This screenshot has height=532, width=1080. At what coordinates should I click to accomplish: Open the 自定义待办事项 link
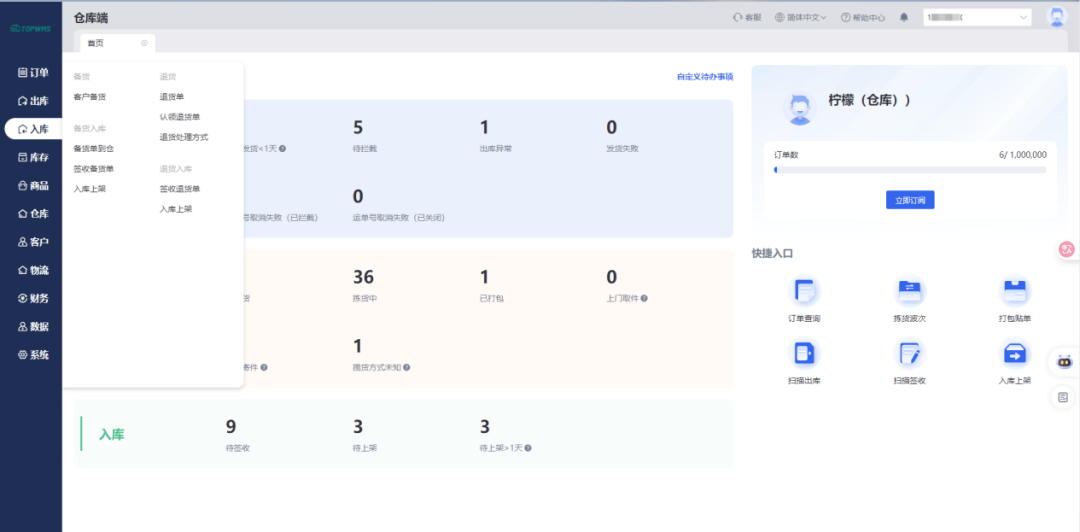point(704,77)
